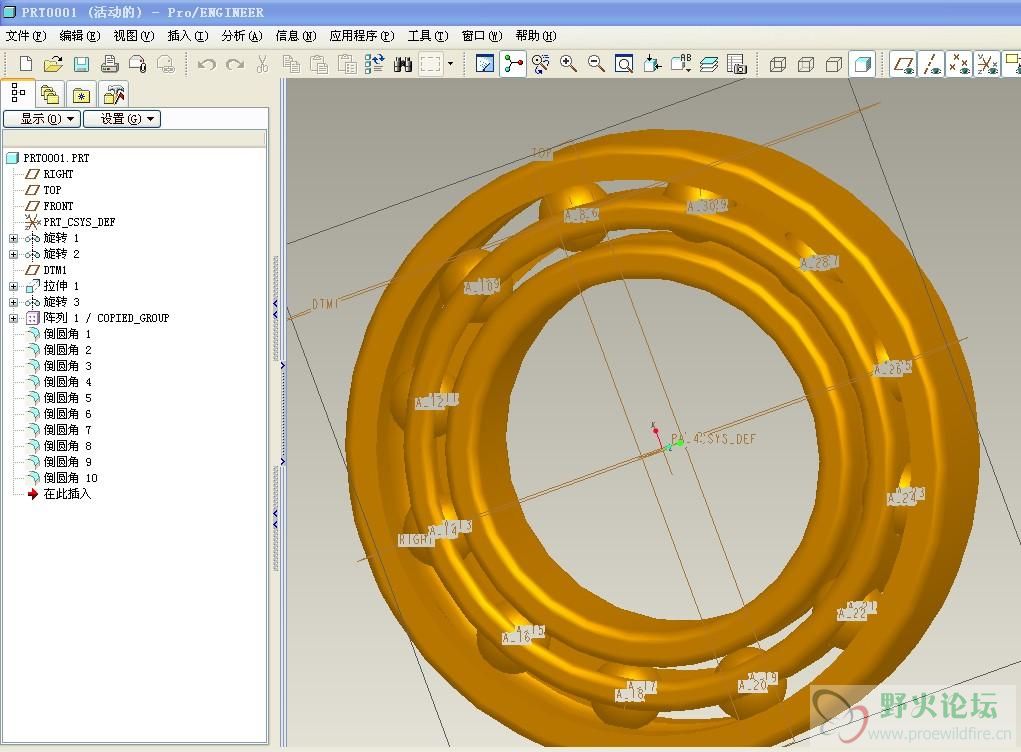The height and width of the screenshot is (752, 1021).
Task: Open Paste Special from the toolbar
Action: pos(347,64)
